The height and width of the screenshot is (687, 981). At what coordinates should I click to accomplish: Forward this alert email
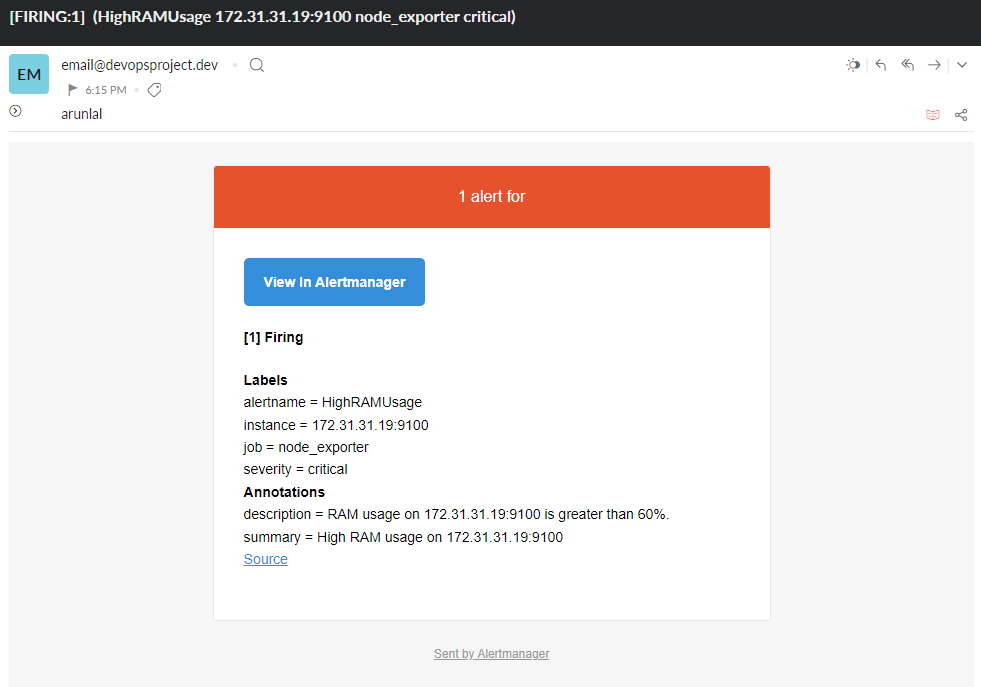tap(934, 64)
